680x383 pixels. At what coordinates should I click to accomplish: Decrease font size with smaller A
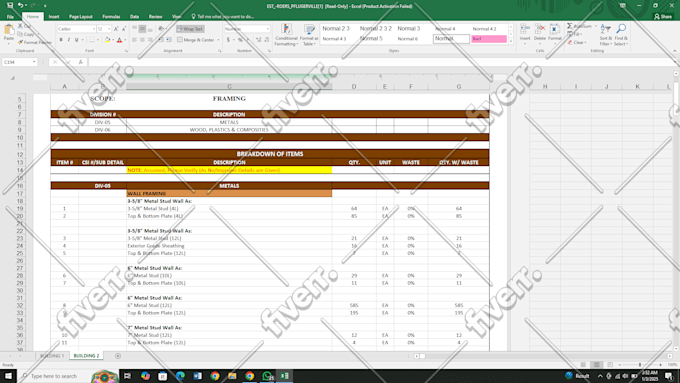tap(124, 29)
